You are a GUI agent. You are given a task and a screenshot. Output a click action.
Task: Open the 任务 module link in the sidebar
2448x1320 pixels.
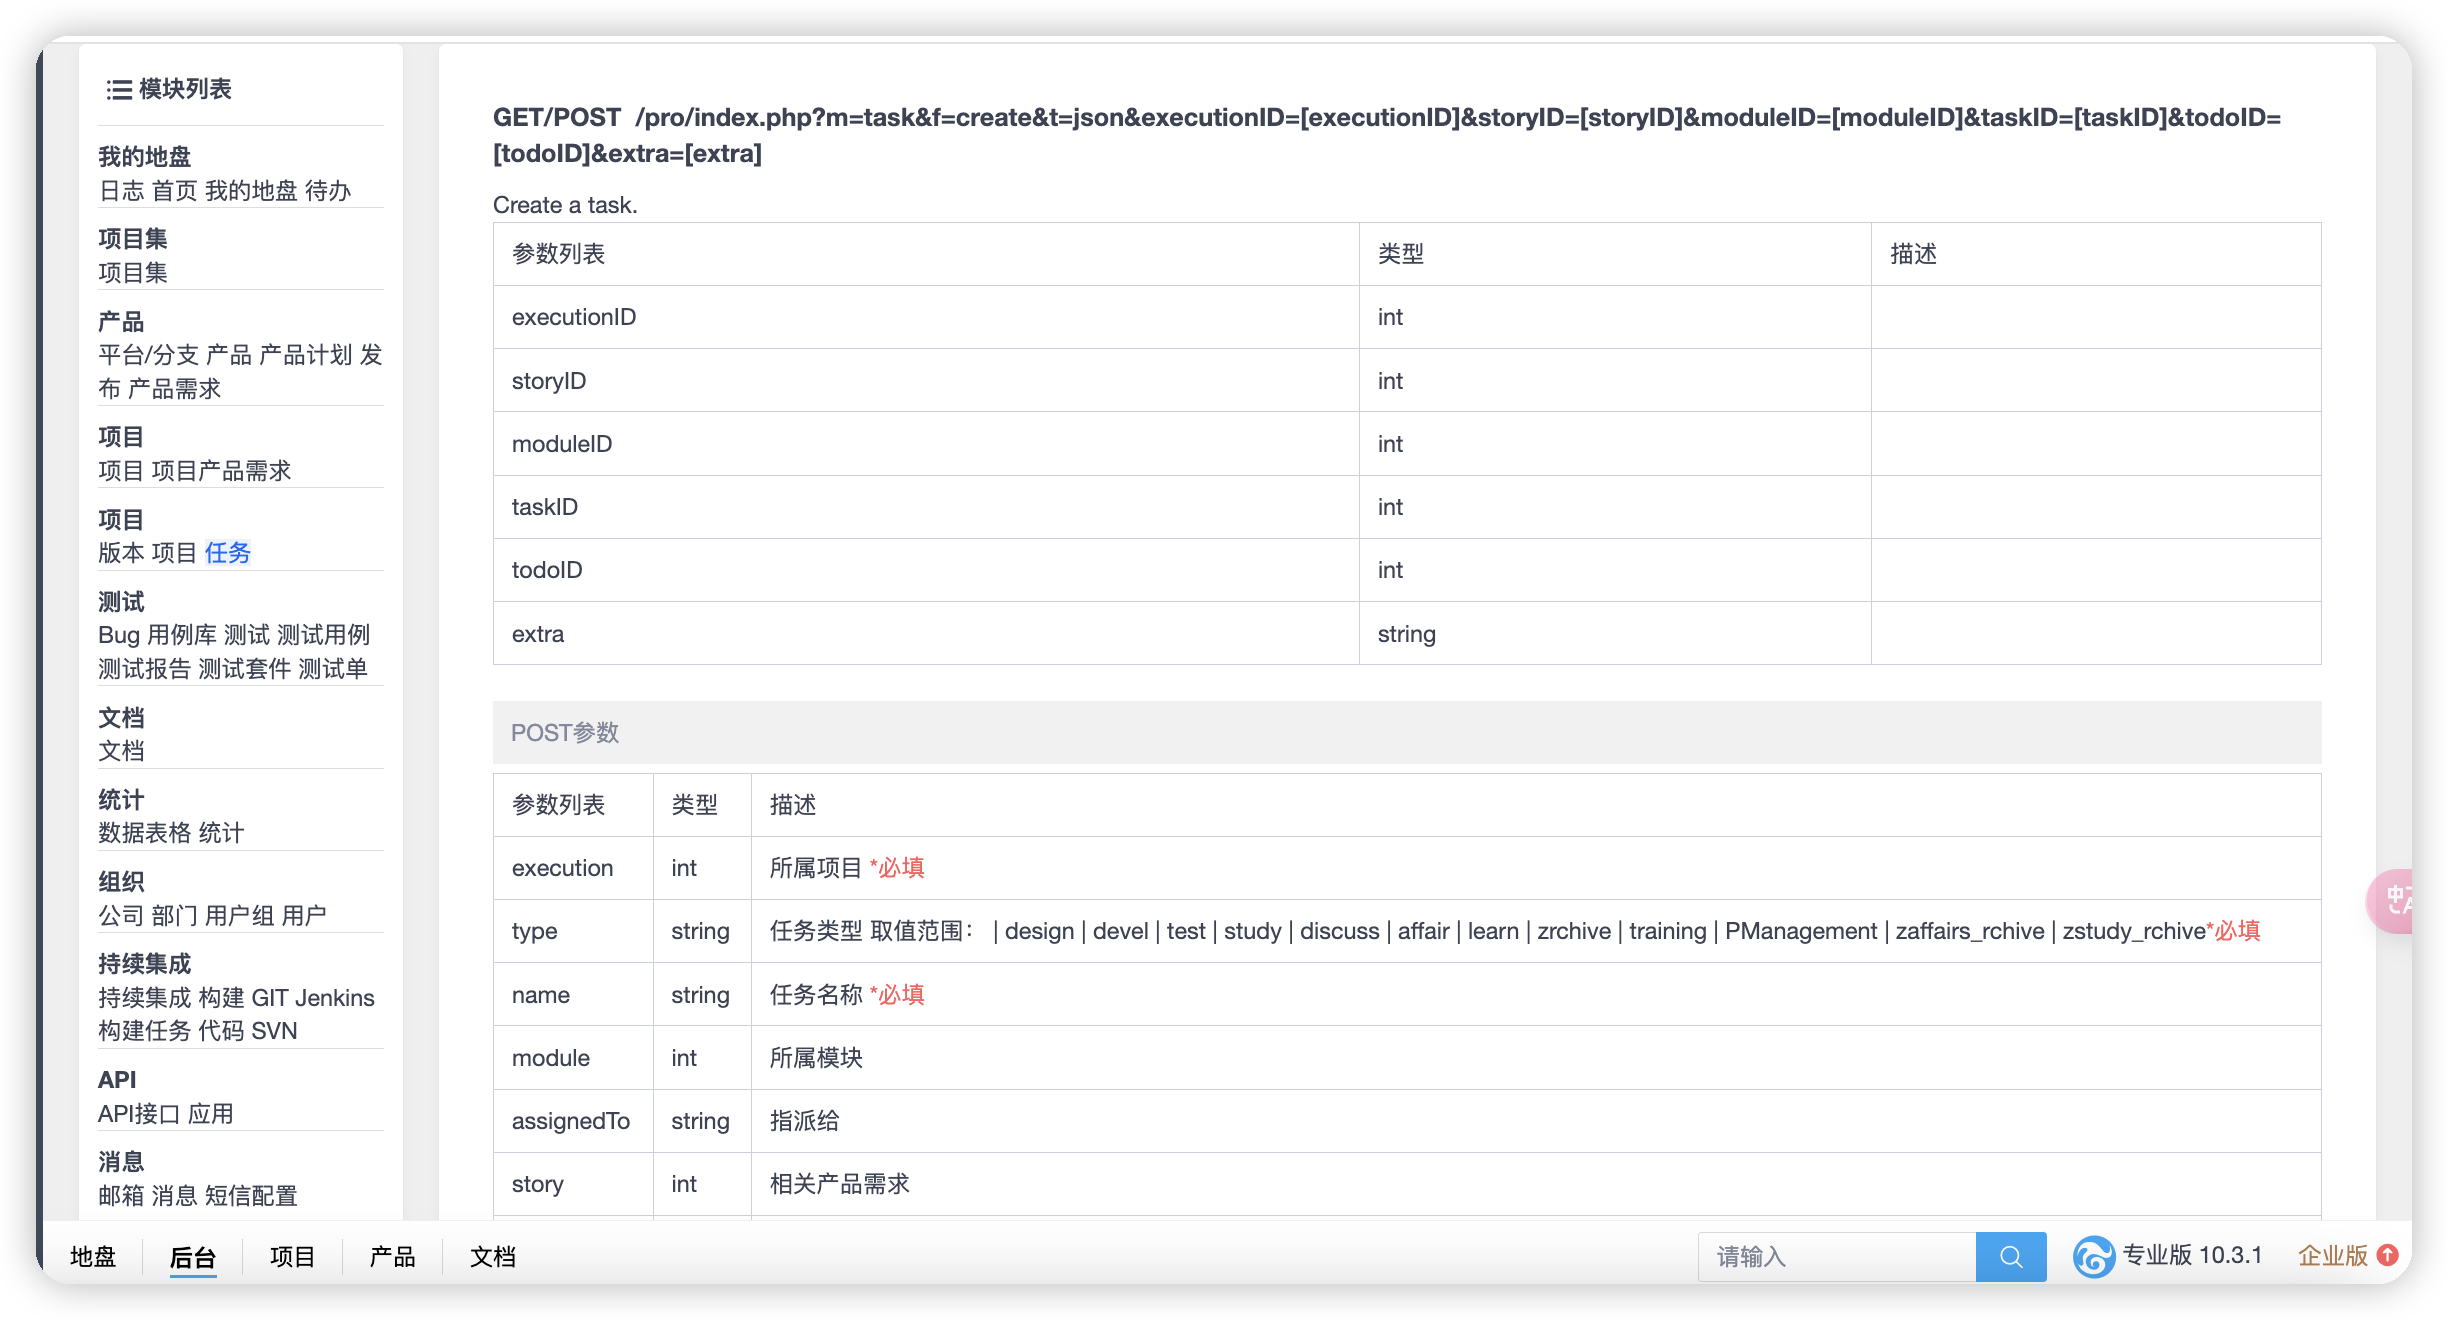227,553
